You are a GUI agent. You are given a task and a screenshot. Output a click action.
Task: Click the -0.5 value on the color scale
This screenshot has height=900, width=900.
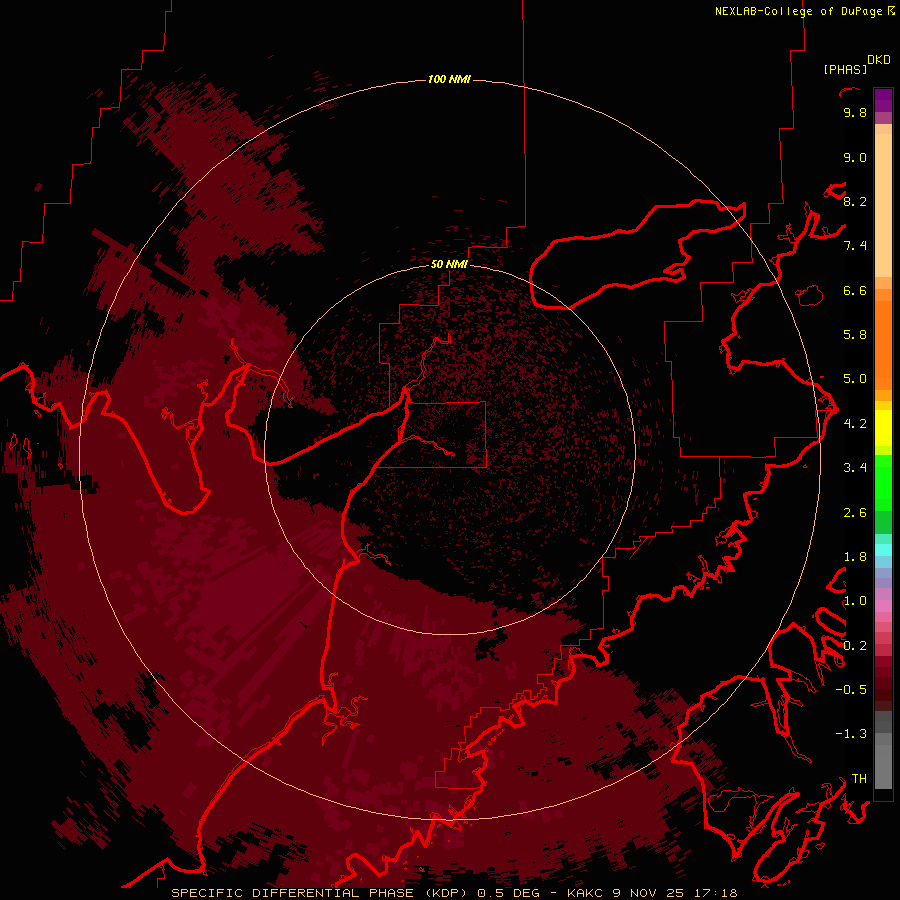(x=851, y=690)
